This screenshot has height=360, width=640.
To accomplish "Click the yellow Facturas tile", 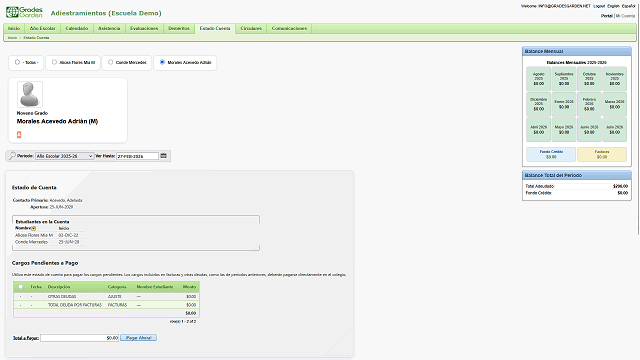I will 602,154.
